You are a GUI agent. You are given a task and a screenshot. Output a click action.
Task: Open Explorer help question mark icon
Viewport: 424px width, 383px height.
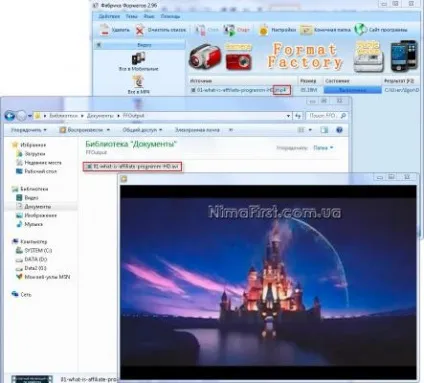click(x=339, y=130)
